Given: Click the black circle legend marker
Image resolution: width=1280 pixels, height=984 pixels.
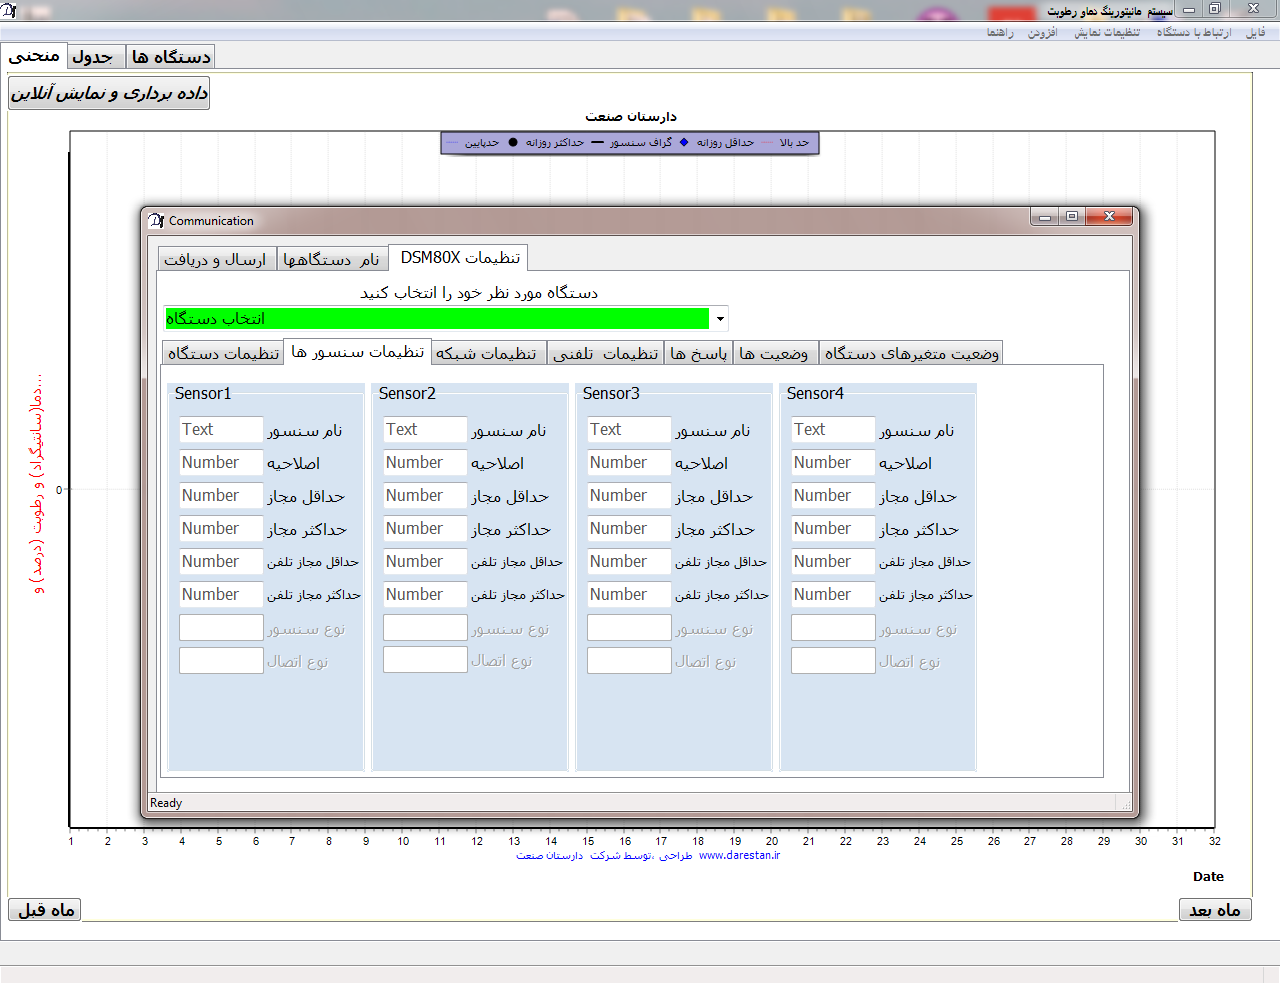Looking at the screenshot, I should click(x=513, y=142).
